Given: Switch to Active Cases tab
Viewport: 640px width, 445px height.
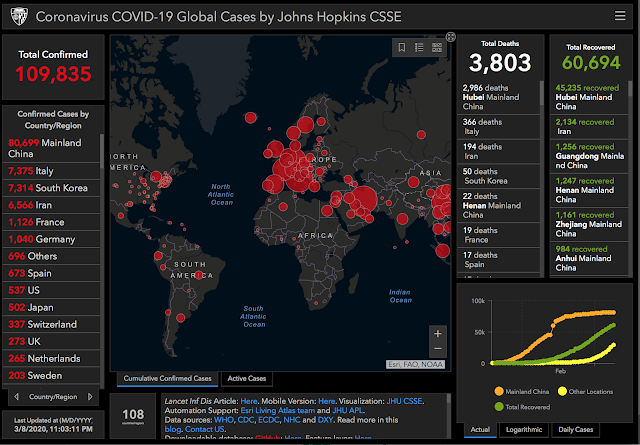Looking at the screenshot, I should click(247, 378).
